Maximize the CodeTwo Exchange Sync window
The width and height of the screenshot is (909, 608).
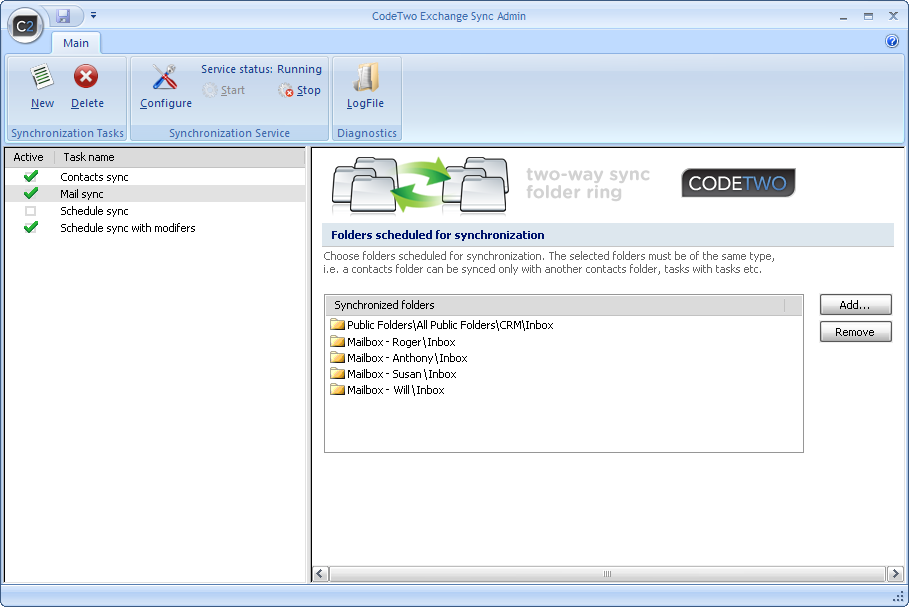click(x=868, y=17)
